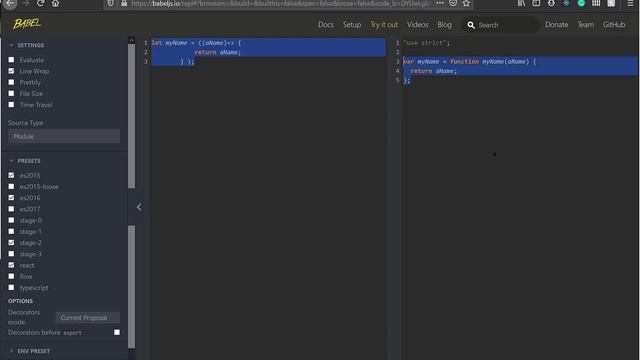Viewport: 640px width, 360px height.
Task: Toggle the Evaluate checkbox
Action: coord(11,60)
